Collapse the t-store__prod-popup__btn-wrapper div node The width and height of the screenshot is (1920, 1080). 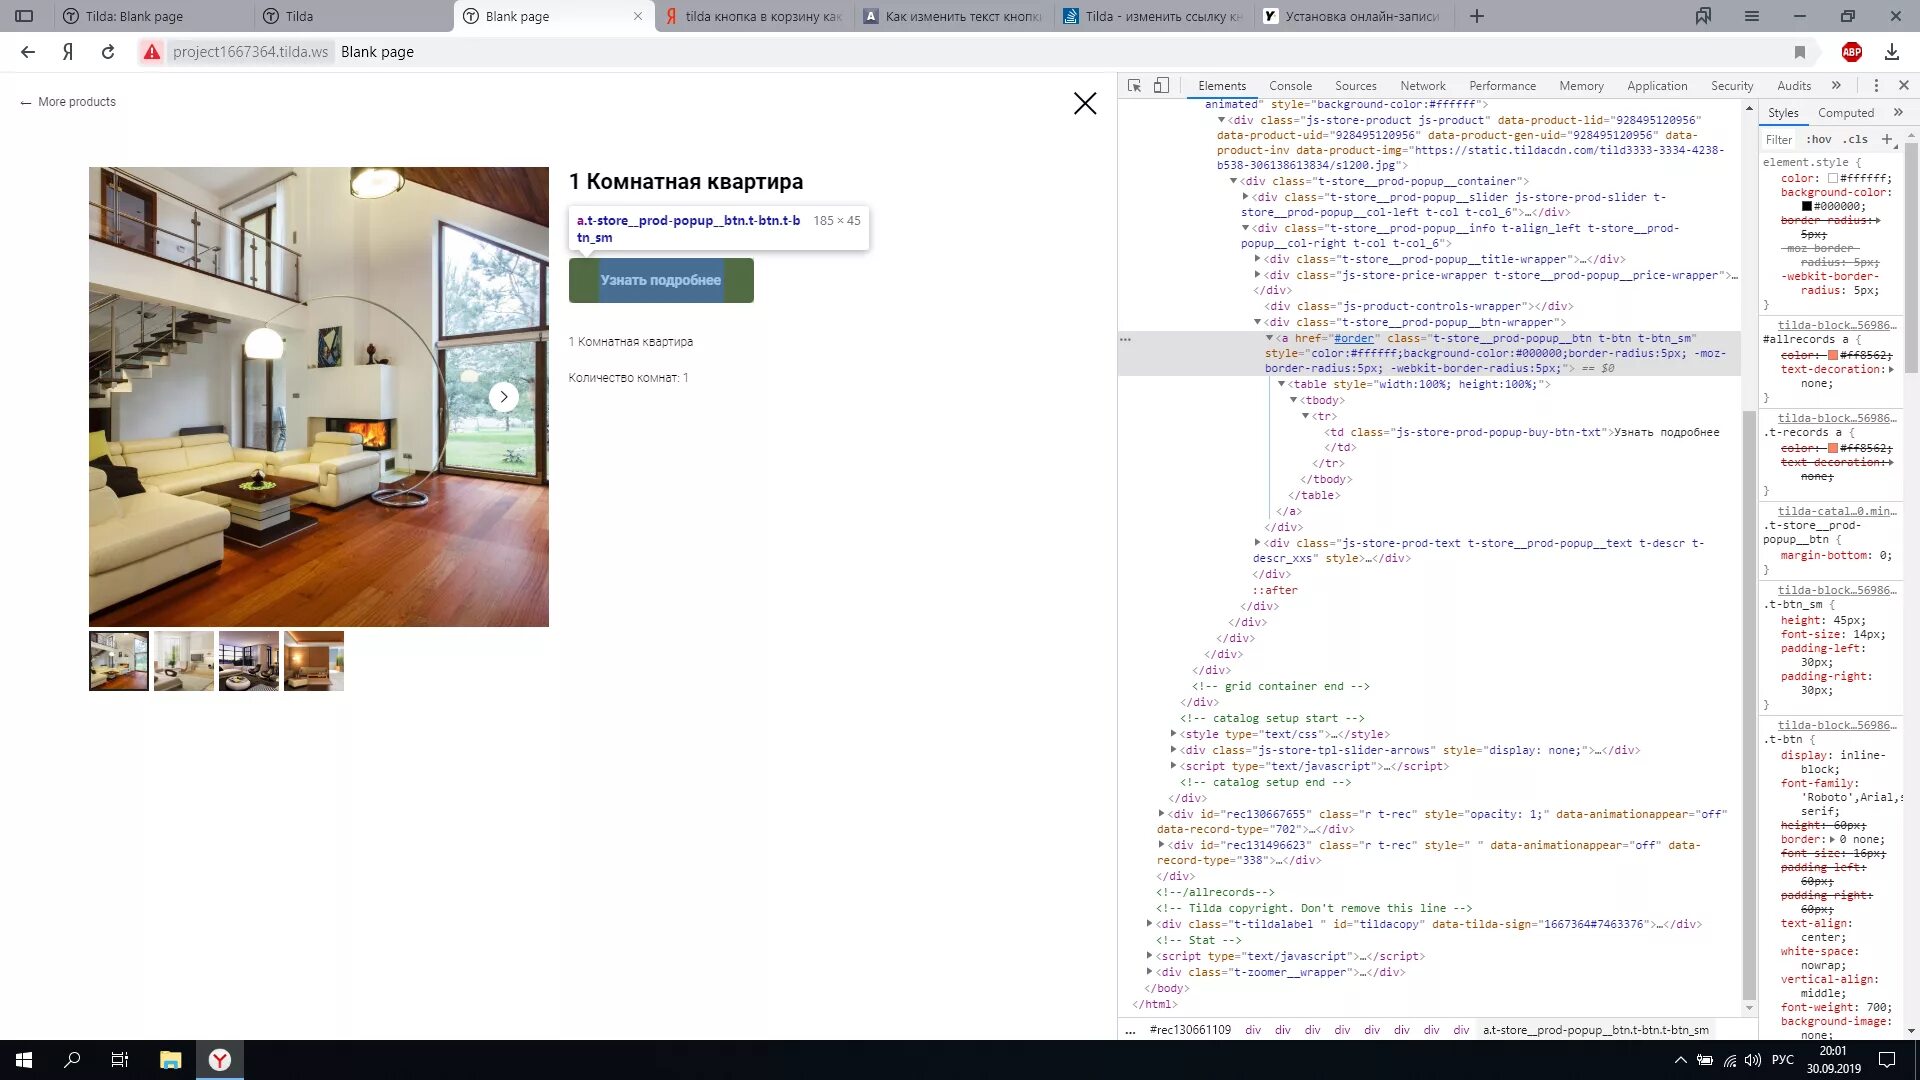coord(1257,322)
